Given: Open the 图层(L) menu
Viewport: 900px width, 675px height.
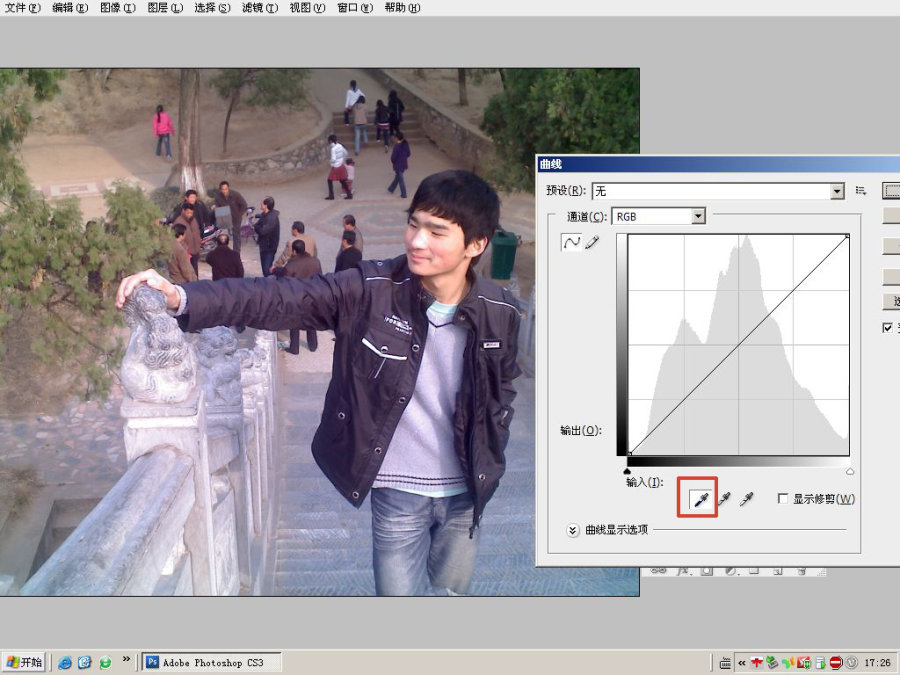Looking at the screenshot, I should 165,7.
